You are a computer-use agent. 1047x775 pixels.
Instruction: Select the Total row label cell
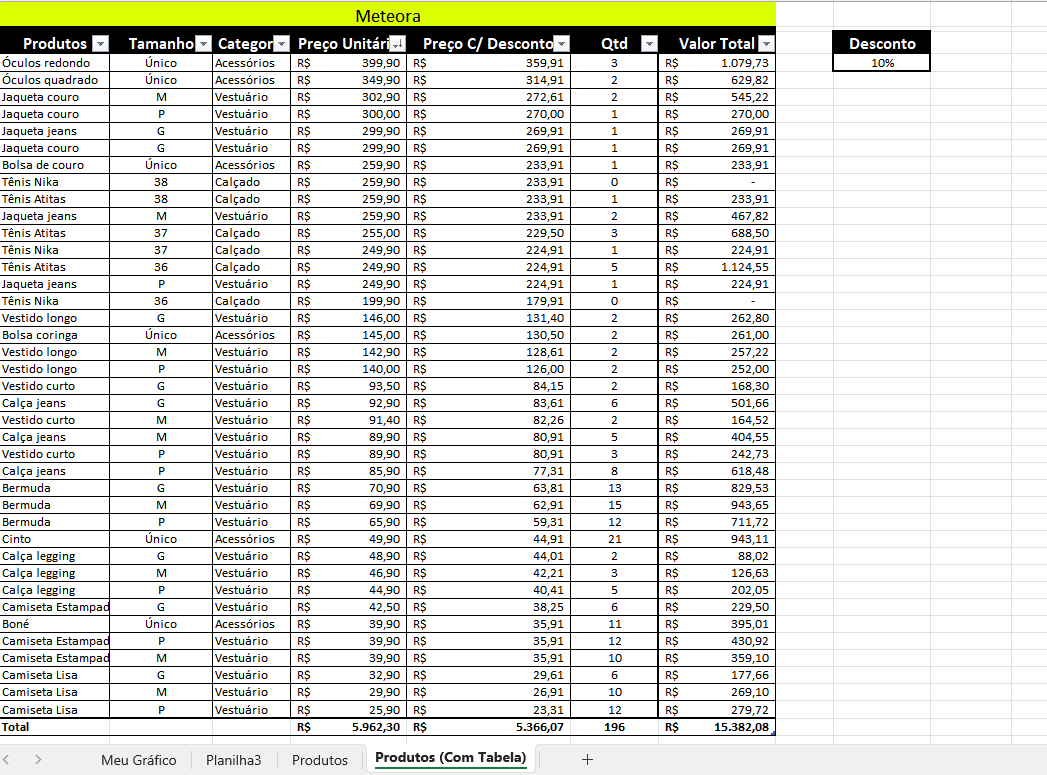coord(55,727)
